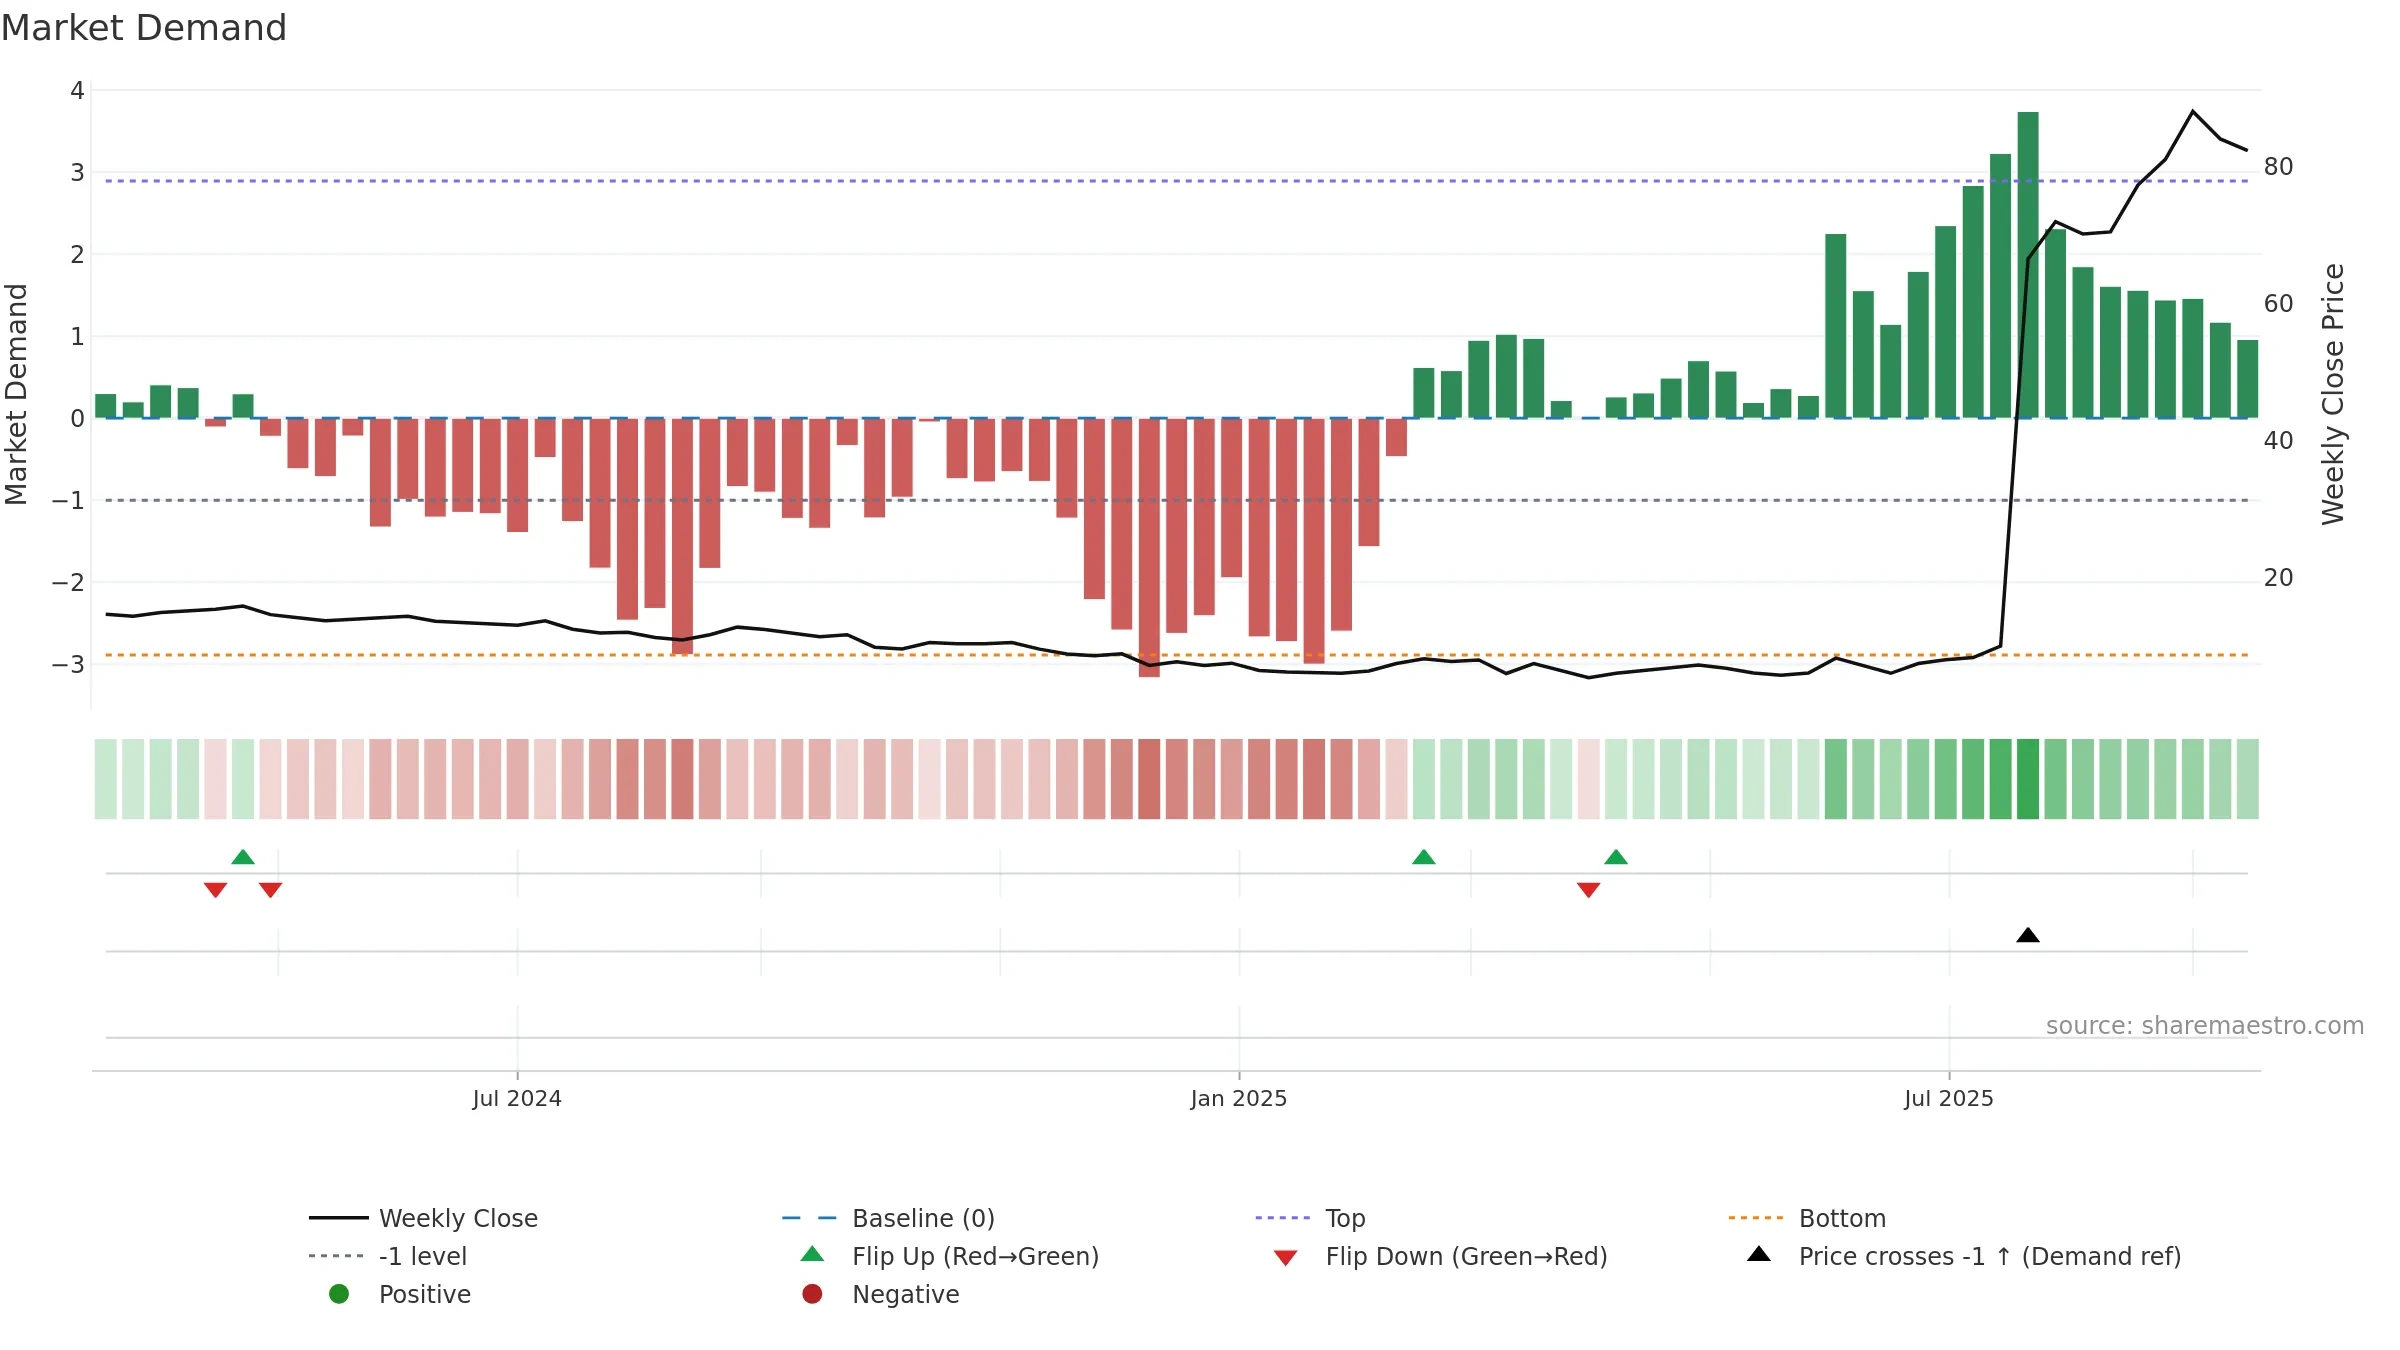Click the Weekly Close Price axis title
Viewport: 2400px width, 1350px height.
[2333, 394]
